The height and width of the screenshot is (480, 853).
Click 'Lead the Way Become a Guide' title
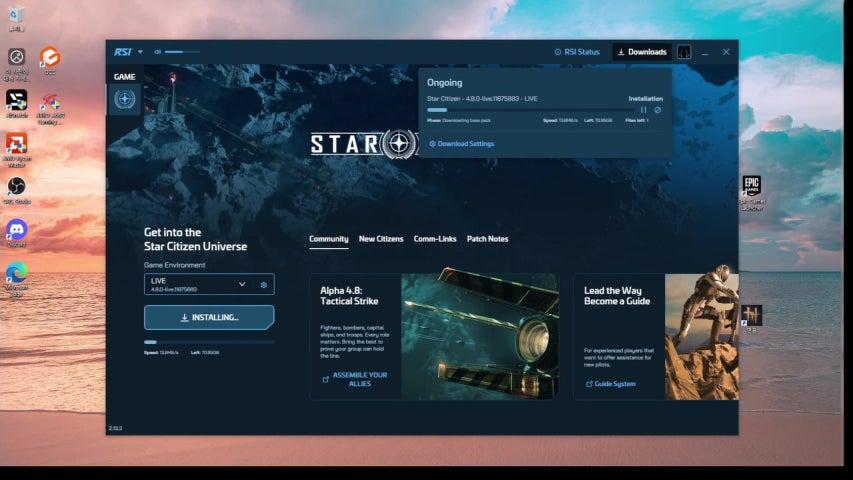(617, 296)
